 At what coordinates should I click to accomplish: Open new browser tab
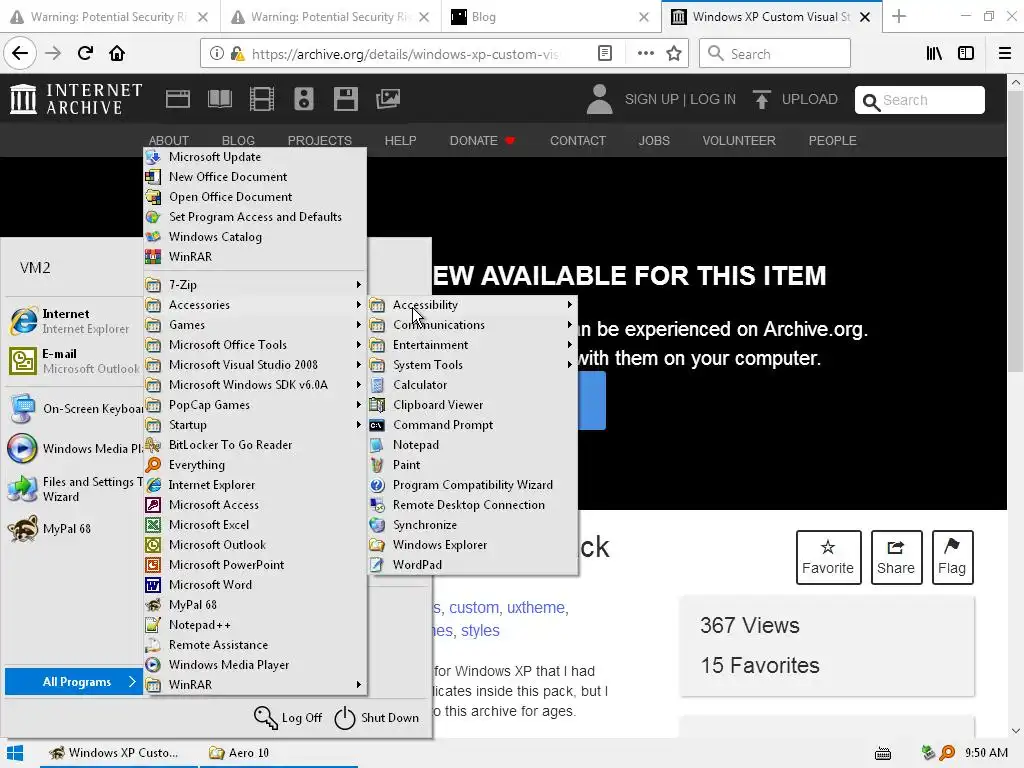[899, 16]
